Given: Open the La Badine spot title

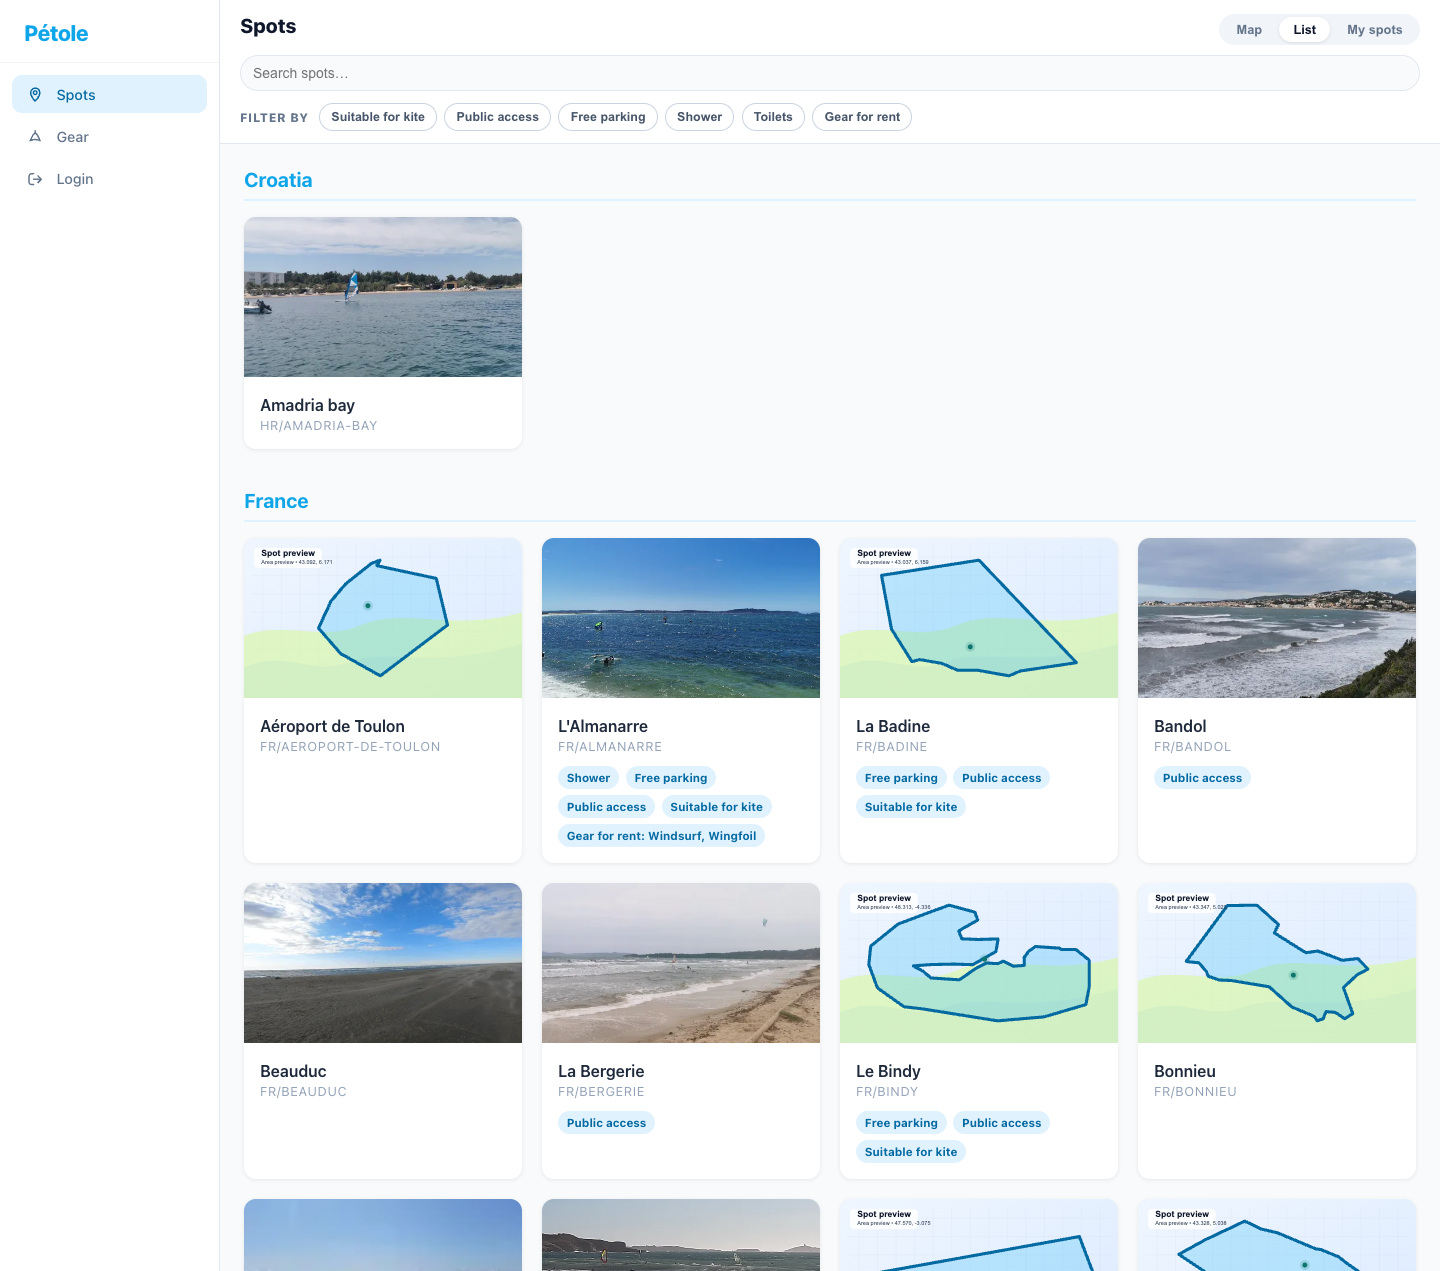Looking at the screenshot, I should point(893,726).
